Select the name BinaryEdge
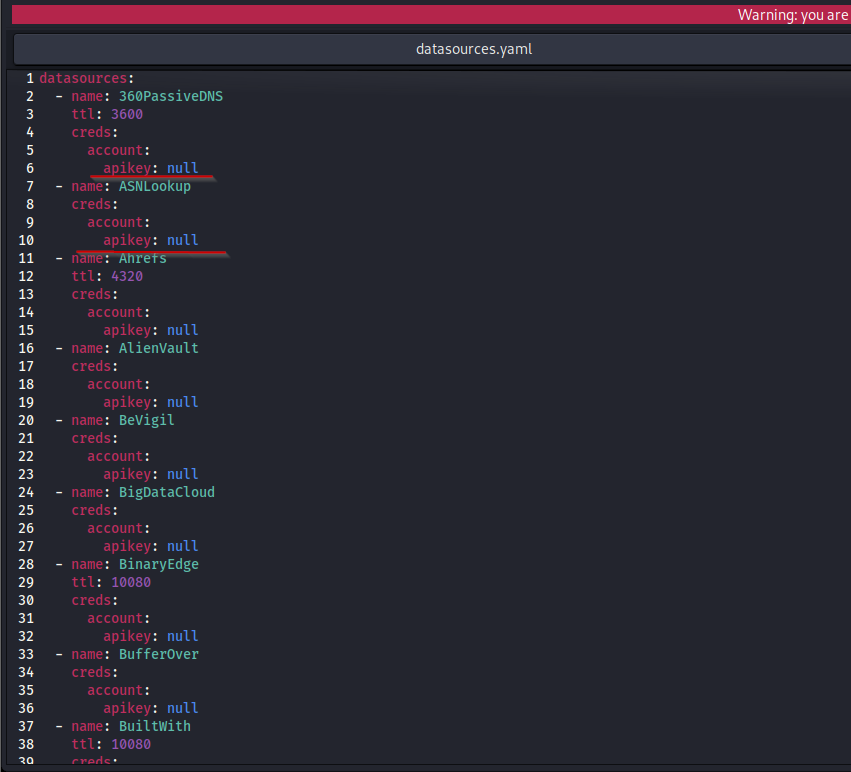 click(158, 564)
